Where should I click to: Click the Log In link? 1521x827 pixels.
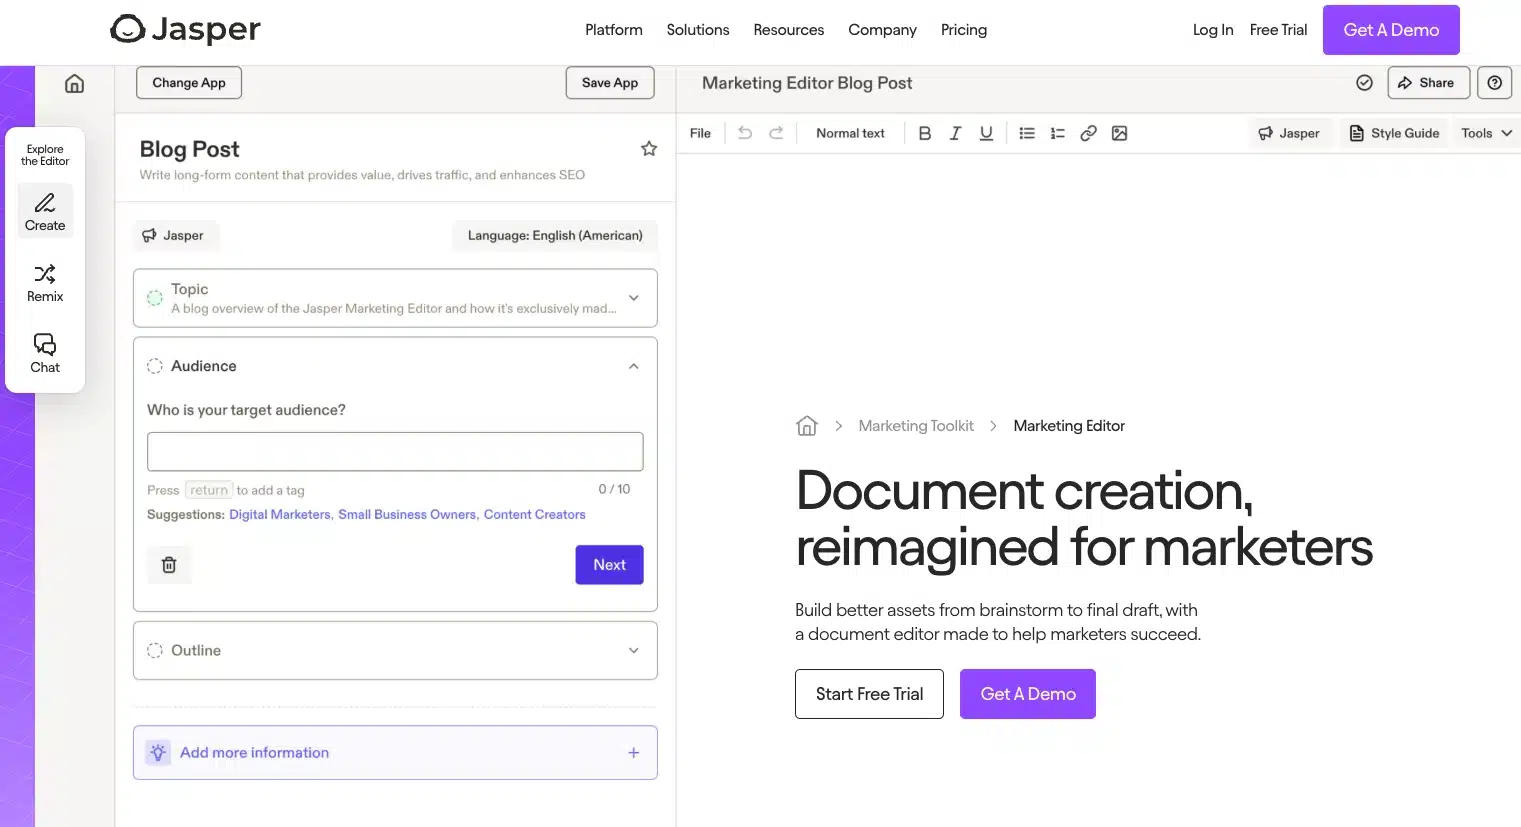tap(1213, 30)
